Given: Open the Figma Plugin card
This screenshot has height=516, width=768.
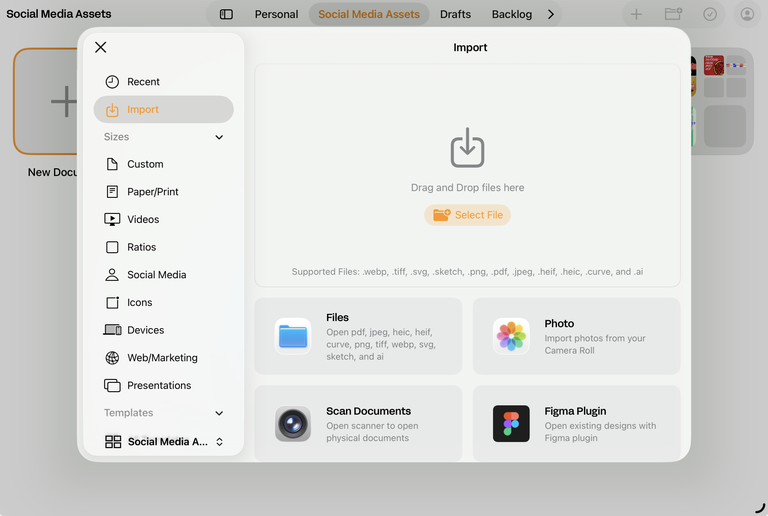Looking at the screenshot, I should [x=576, y=423].
